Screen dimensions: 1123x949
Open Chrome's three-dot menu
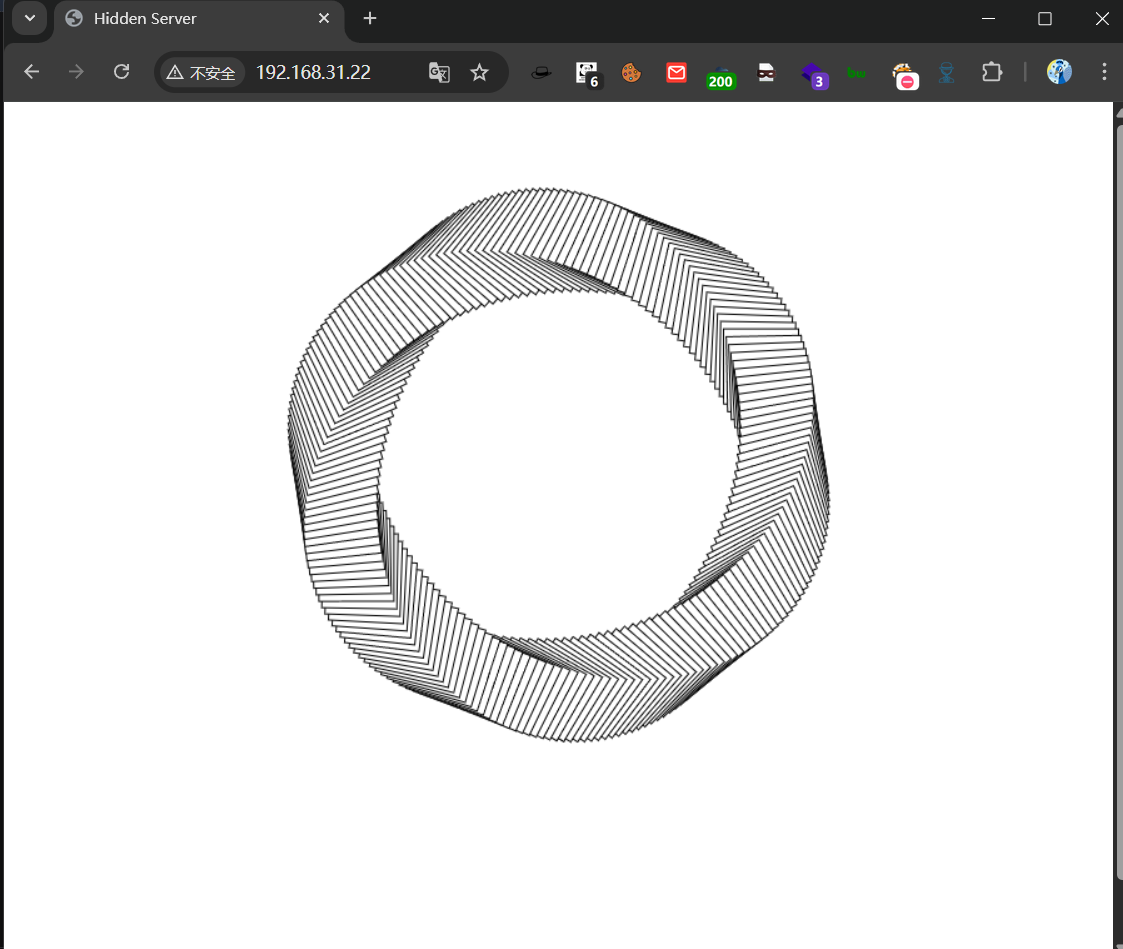pyautogui.click(x=1104, y=72)
